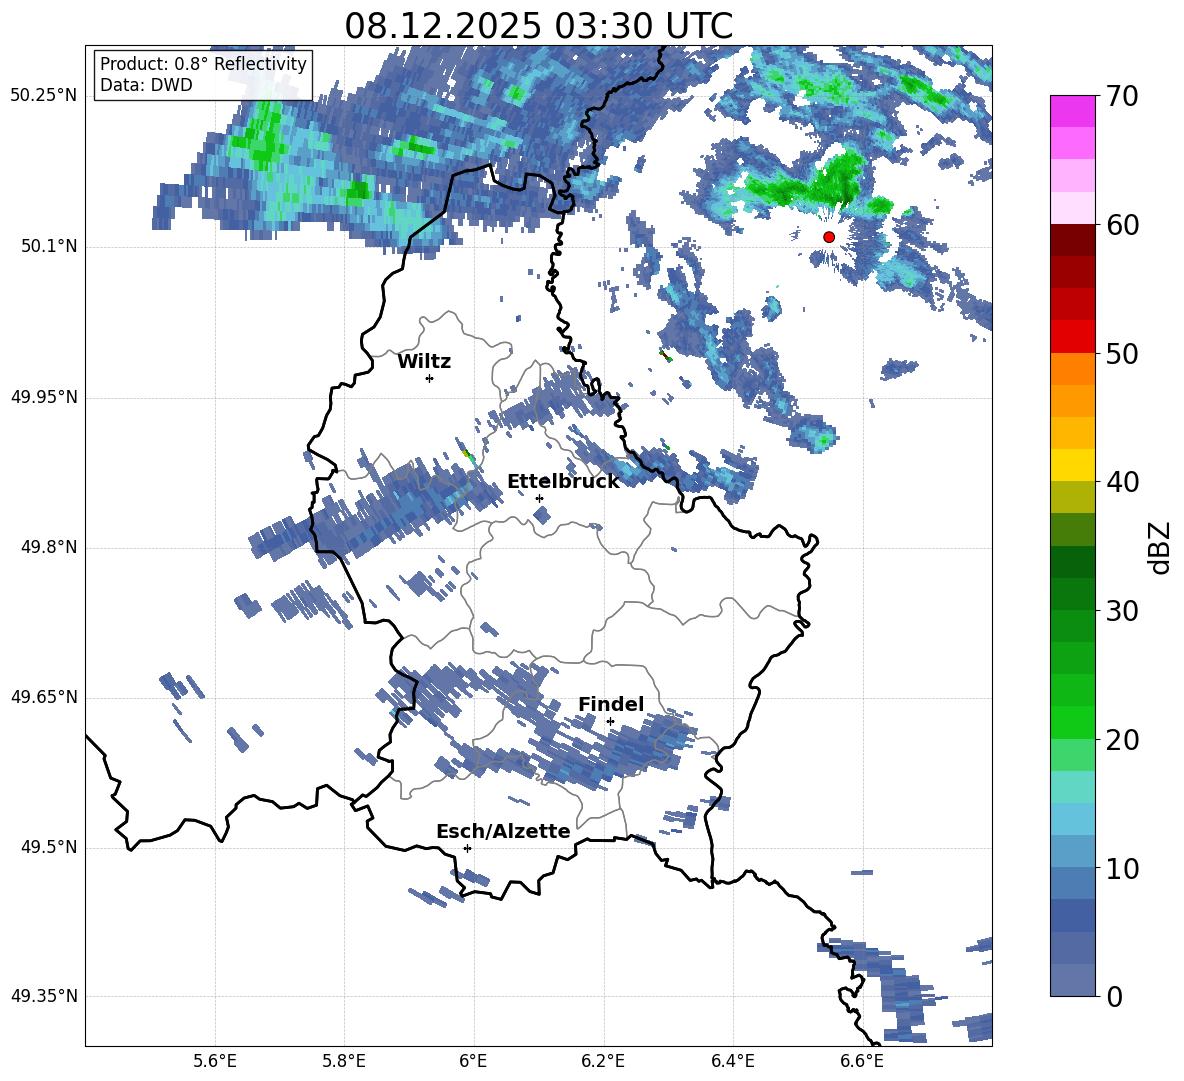
Task: Click the 6.4°E longitude label
Action: click(732, 1061)
